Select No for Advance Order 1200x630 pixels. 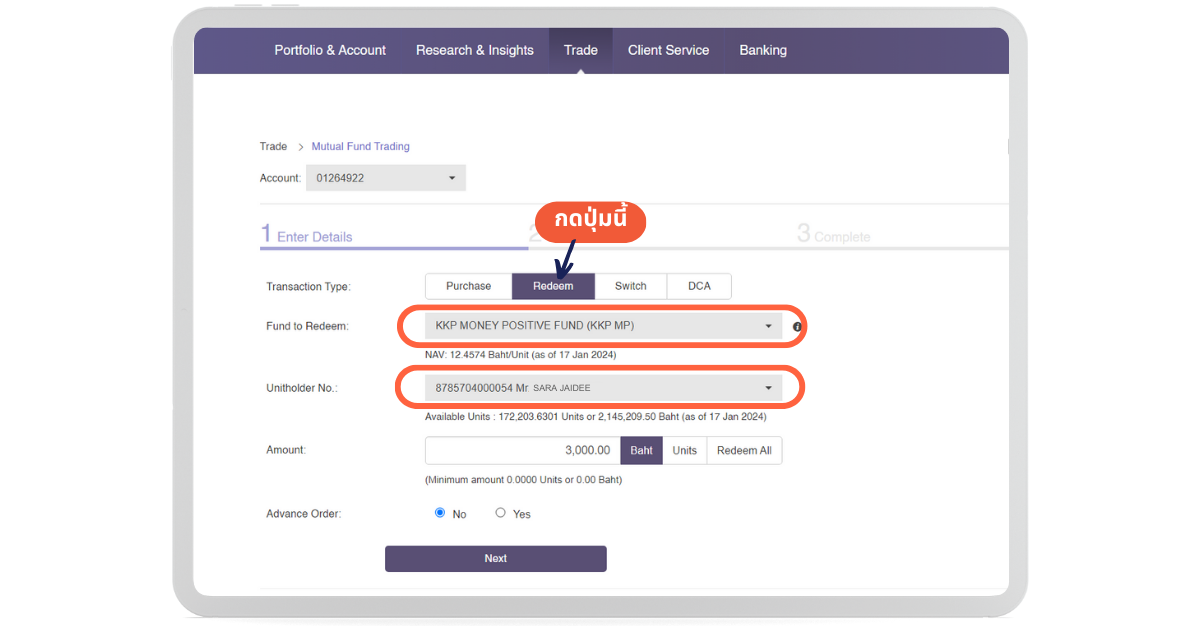point(440,513)
